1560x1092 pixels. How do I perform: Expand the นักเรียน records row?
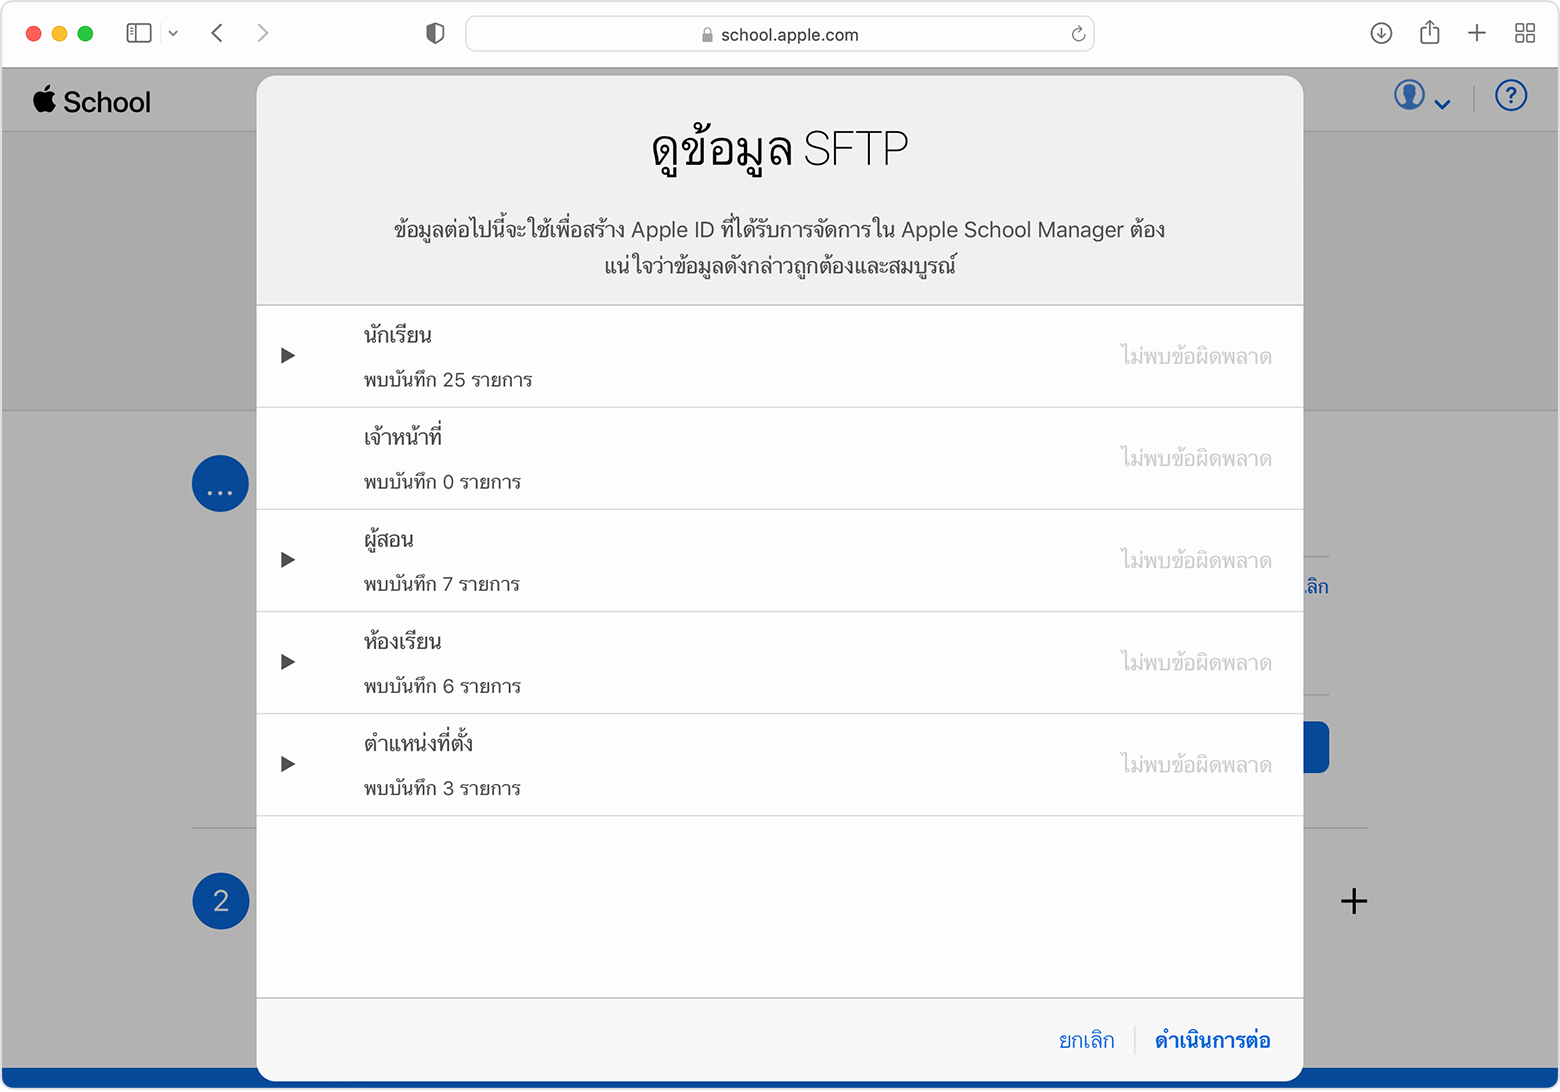pos(288,356)
